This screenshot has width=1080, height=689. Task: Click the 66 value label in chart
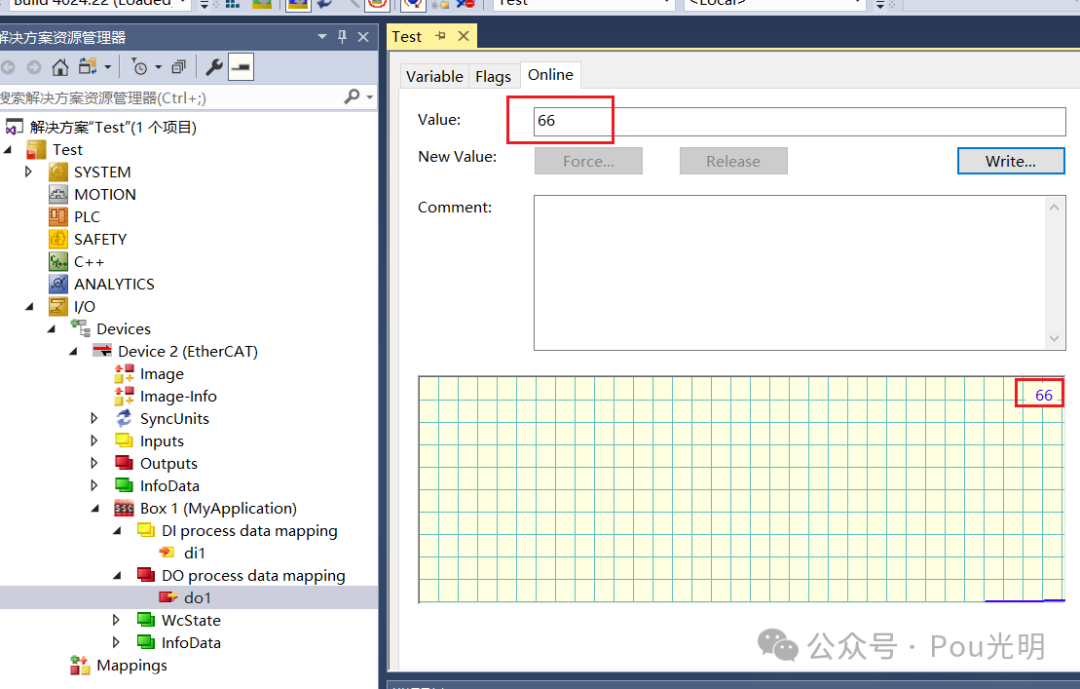(1043, 395)
